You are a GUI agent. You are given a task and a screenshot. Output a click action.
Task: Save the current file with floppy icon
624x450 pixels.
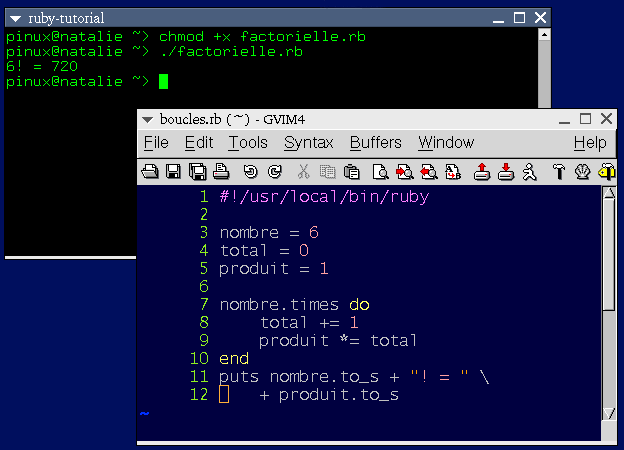(173, 171)
